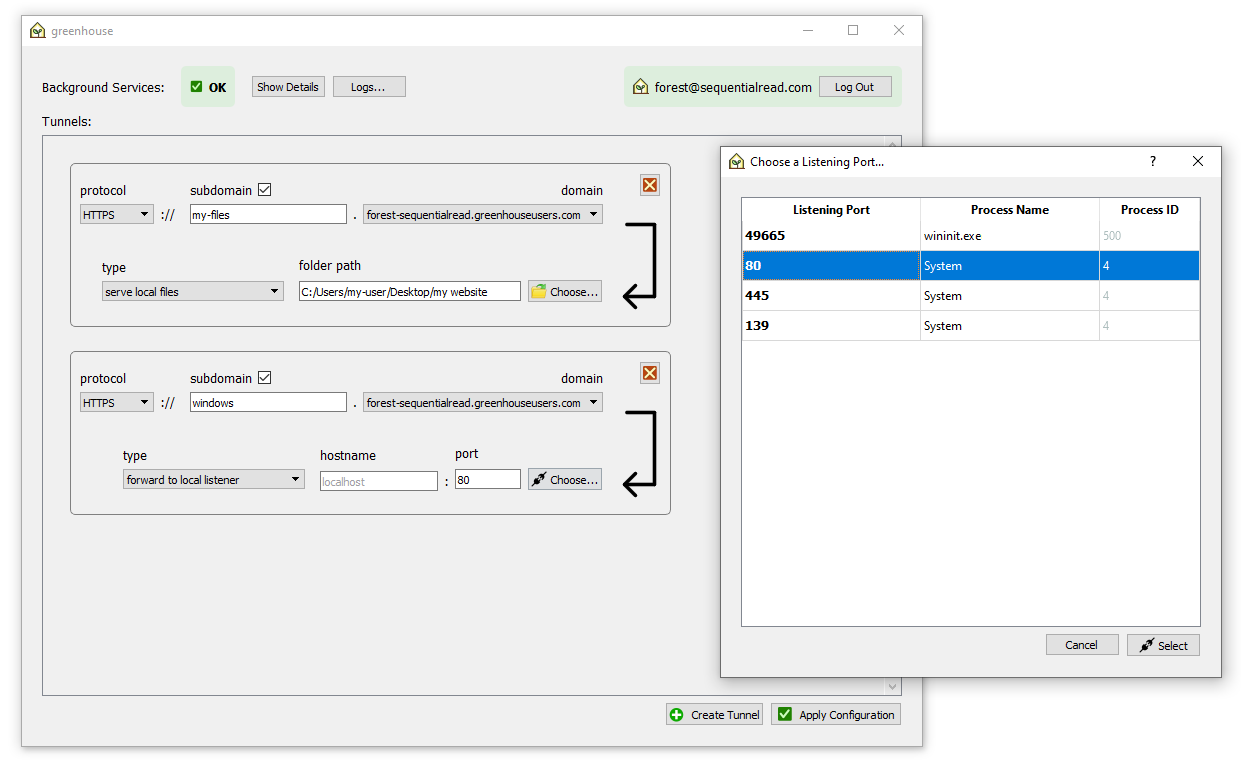Maximize the greenhouse window
This screenshot has width=1241, height=763.
[853, 30]
